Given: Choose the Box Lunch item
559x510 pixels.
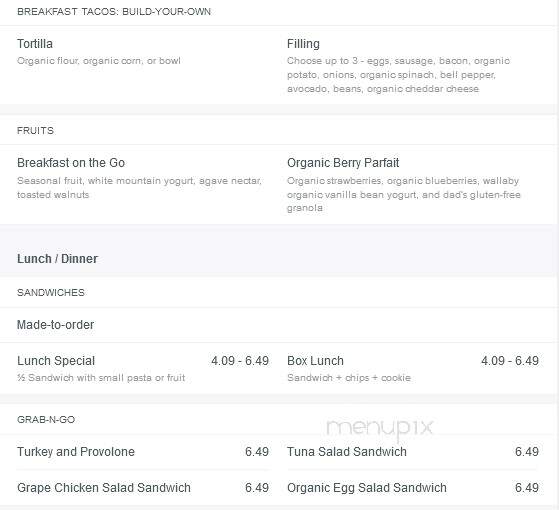Looking at the screenshot, I should point(315,361).
